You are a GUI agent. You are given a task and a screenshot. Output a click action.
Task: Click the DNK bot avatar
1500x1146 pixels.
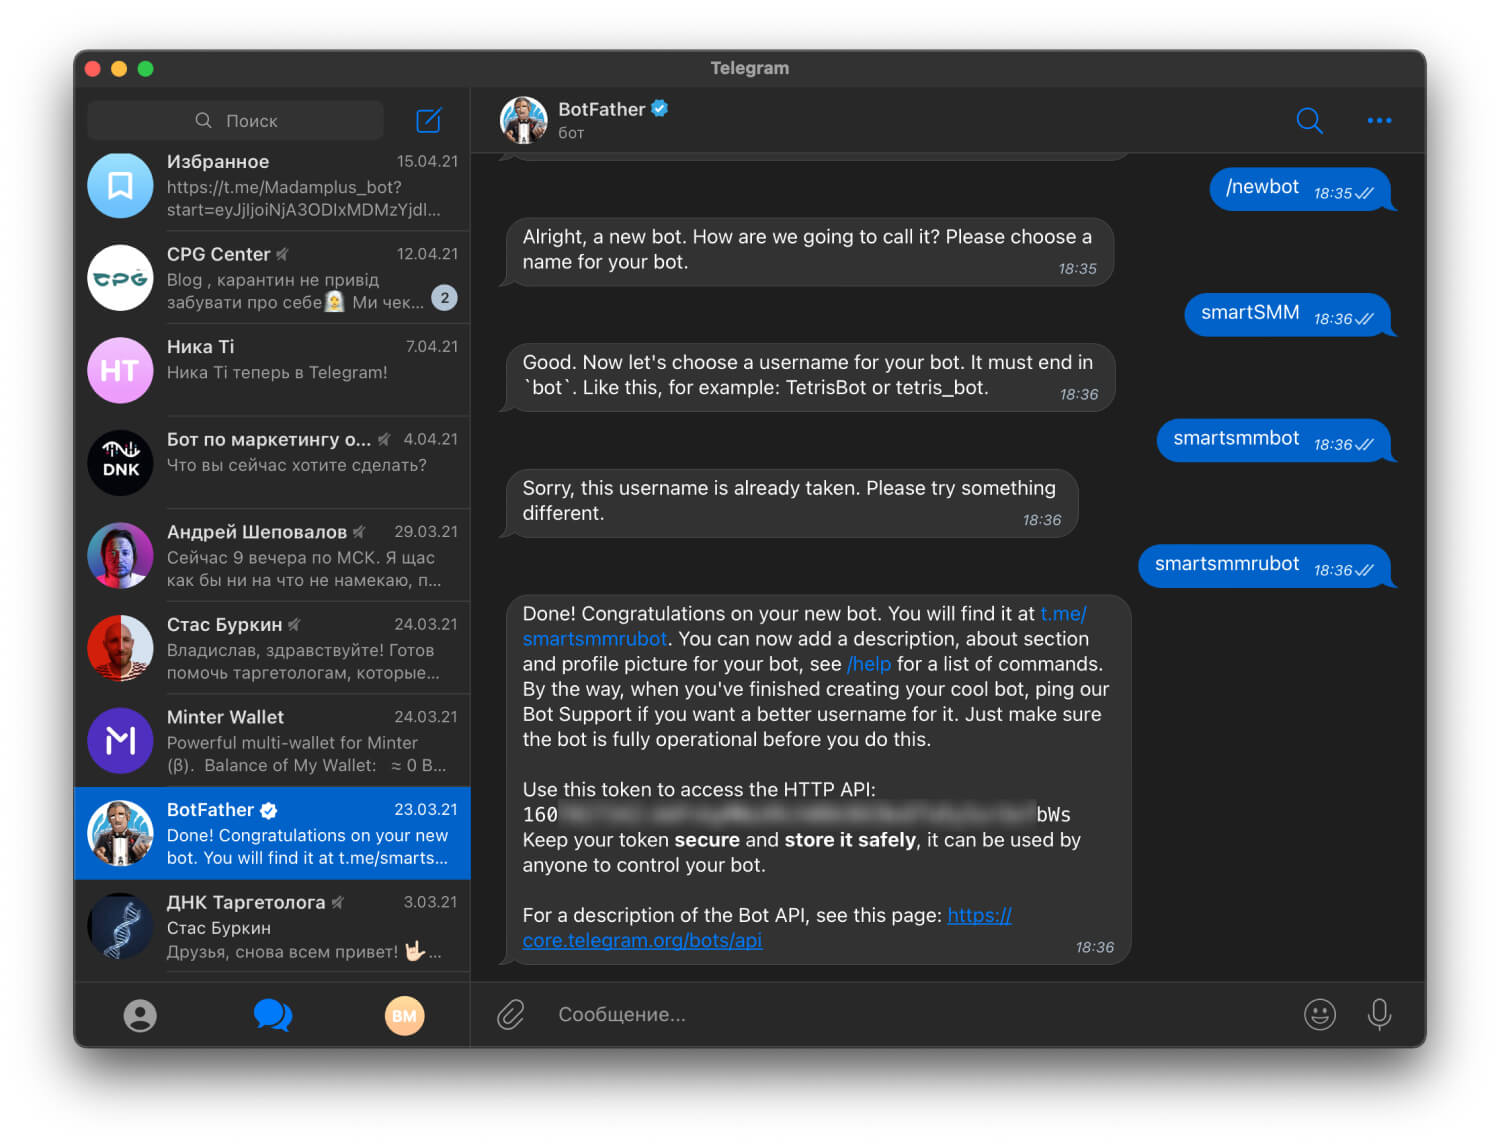[x=120, y=463]
